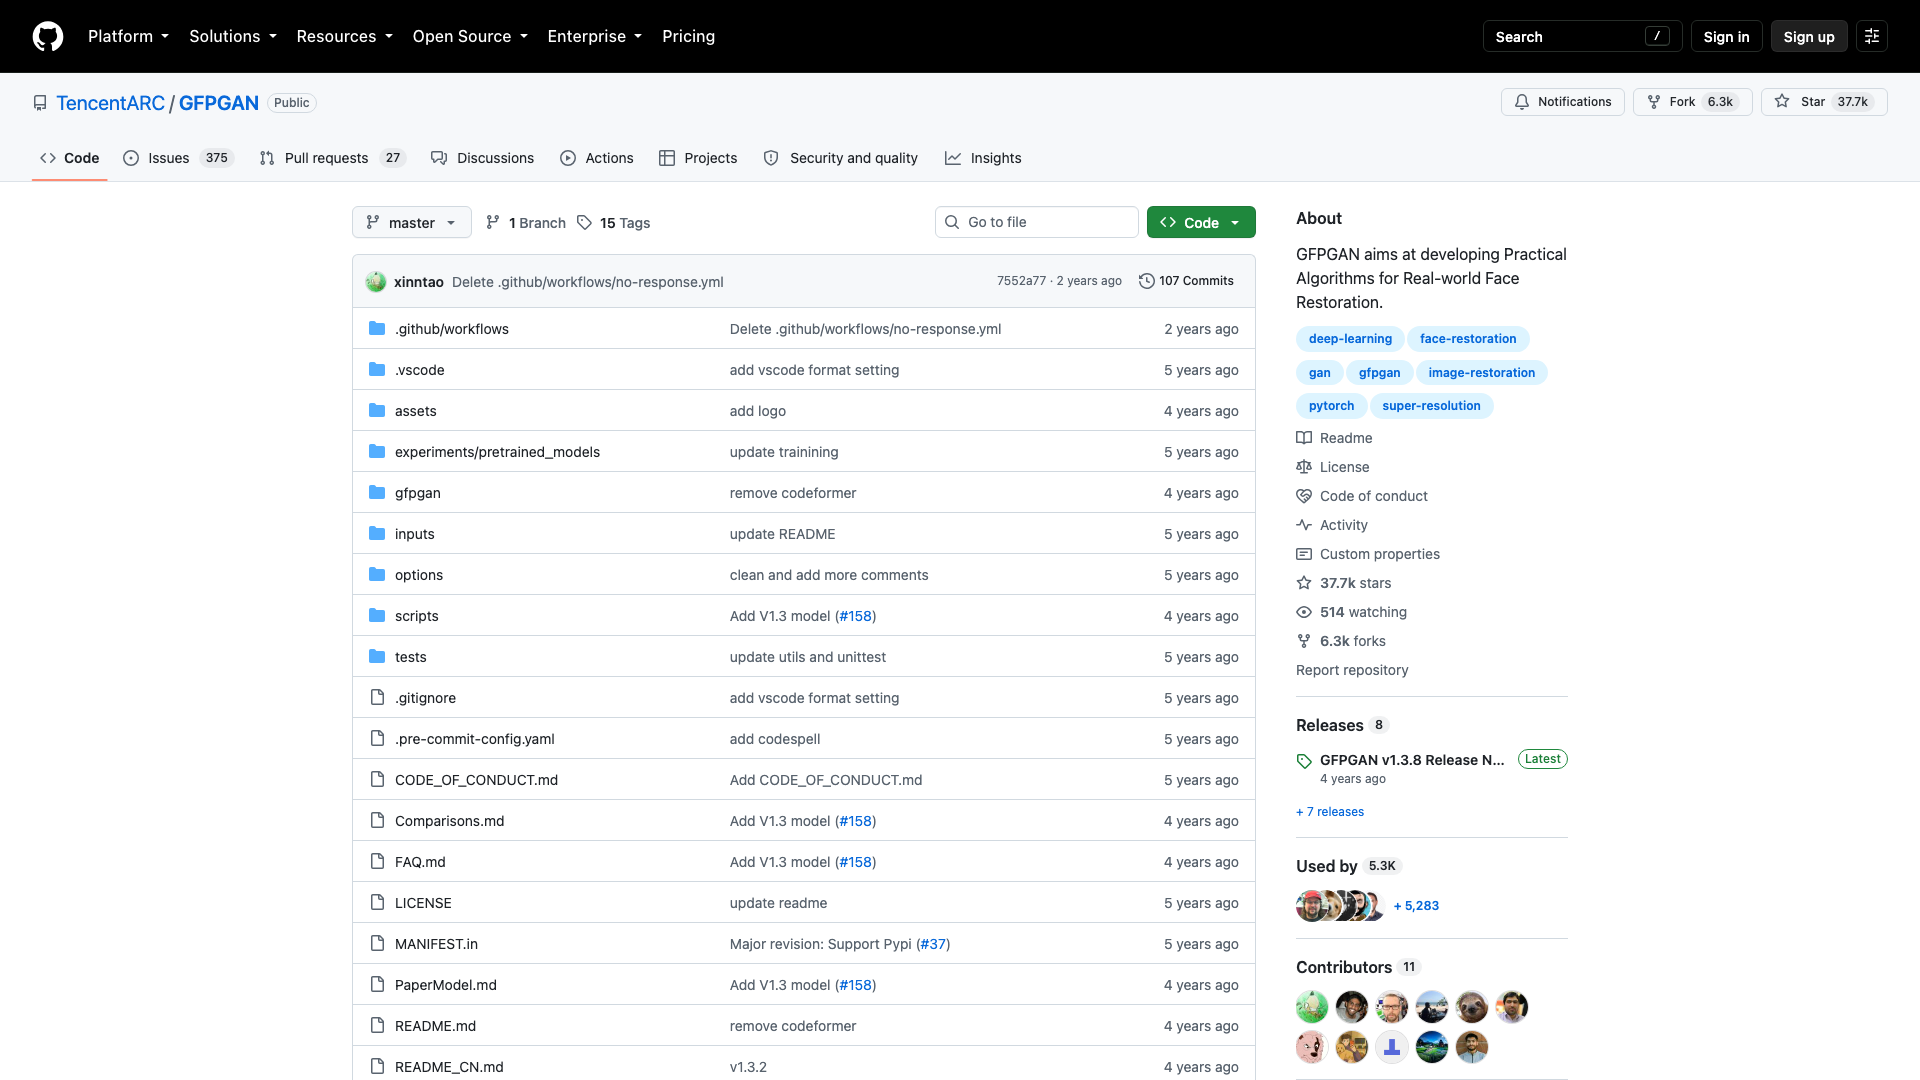This screenshot has height=1080, width=1920.
Task: Expand the Open Source menu
Action: pos(469,37)
